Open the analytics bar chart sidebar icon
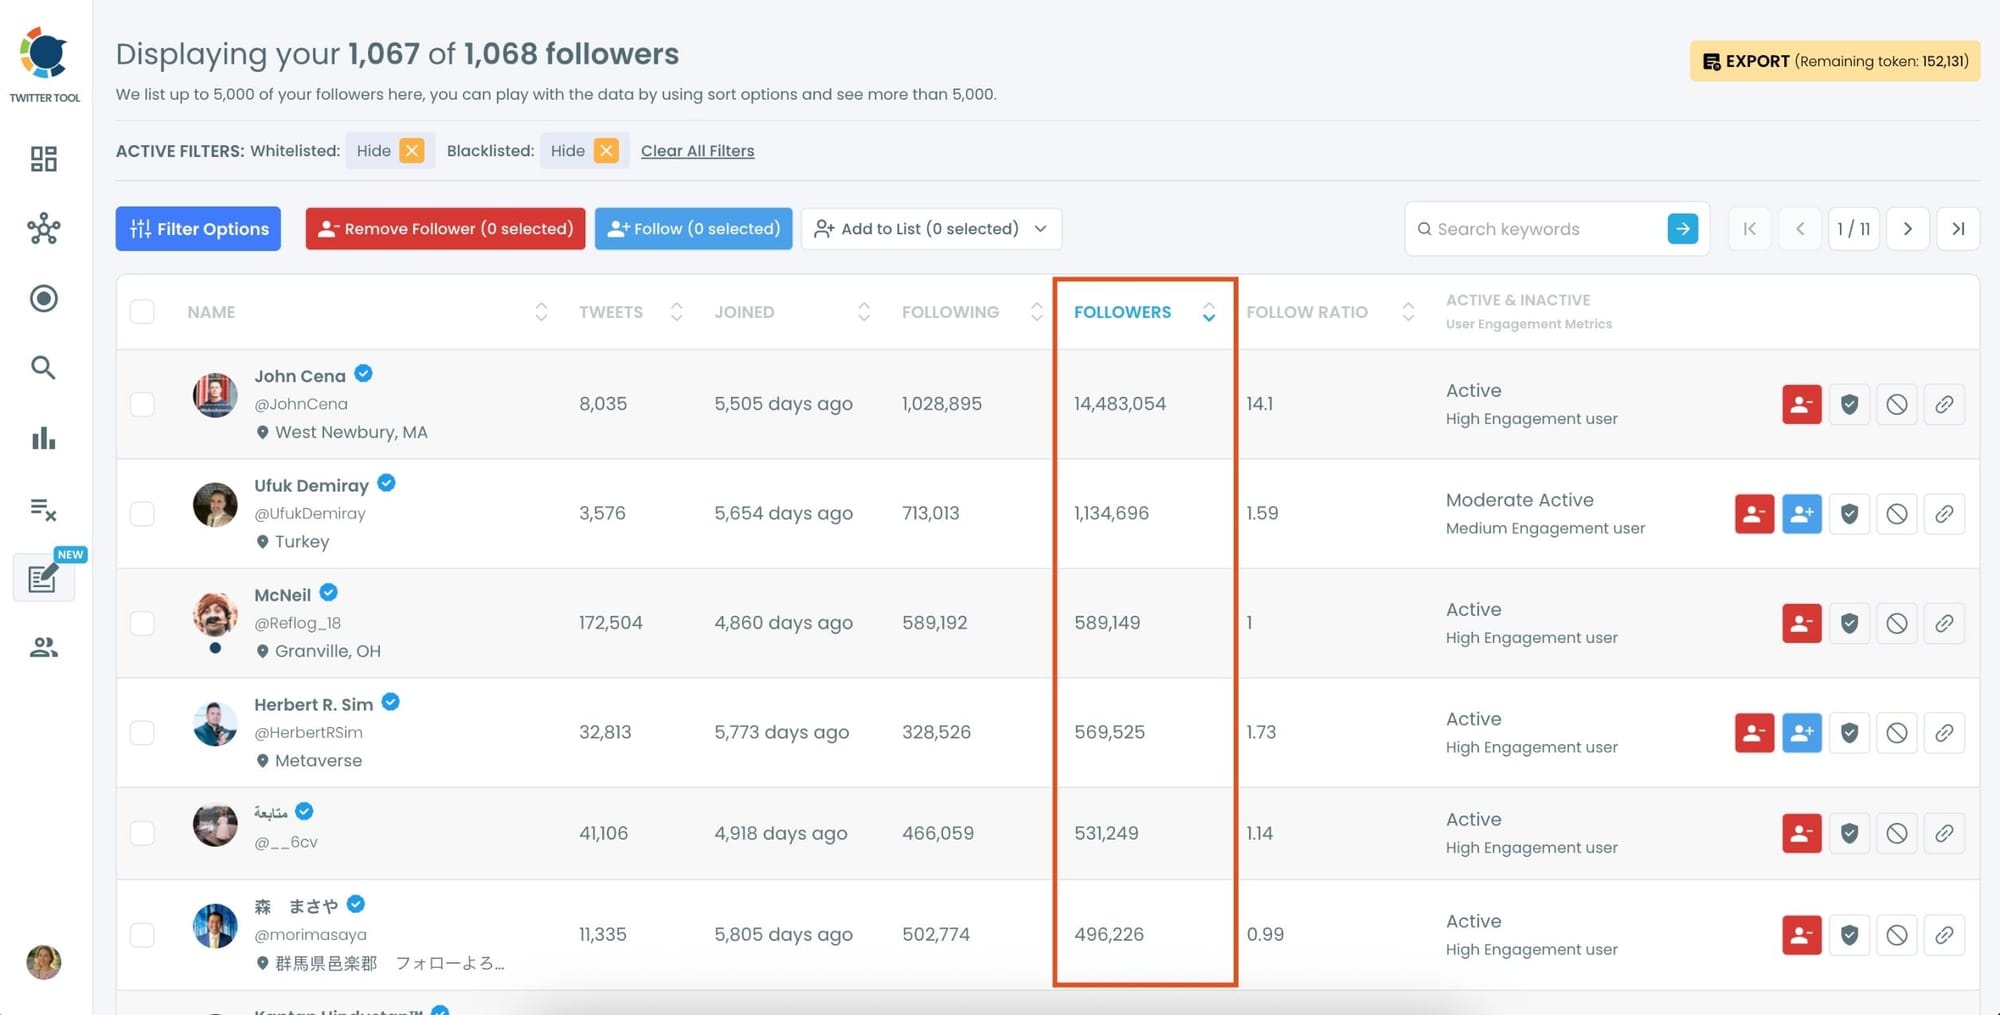The width and height of the screenshot is (2000, 1015). [44, 438]
